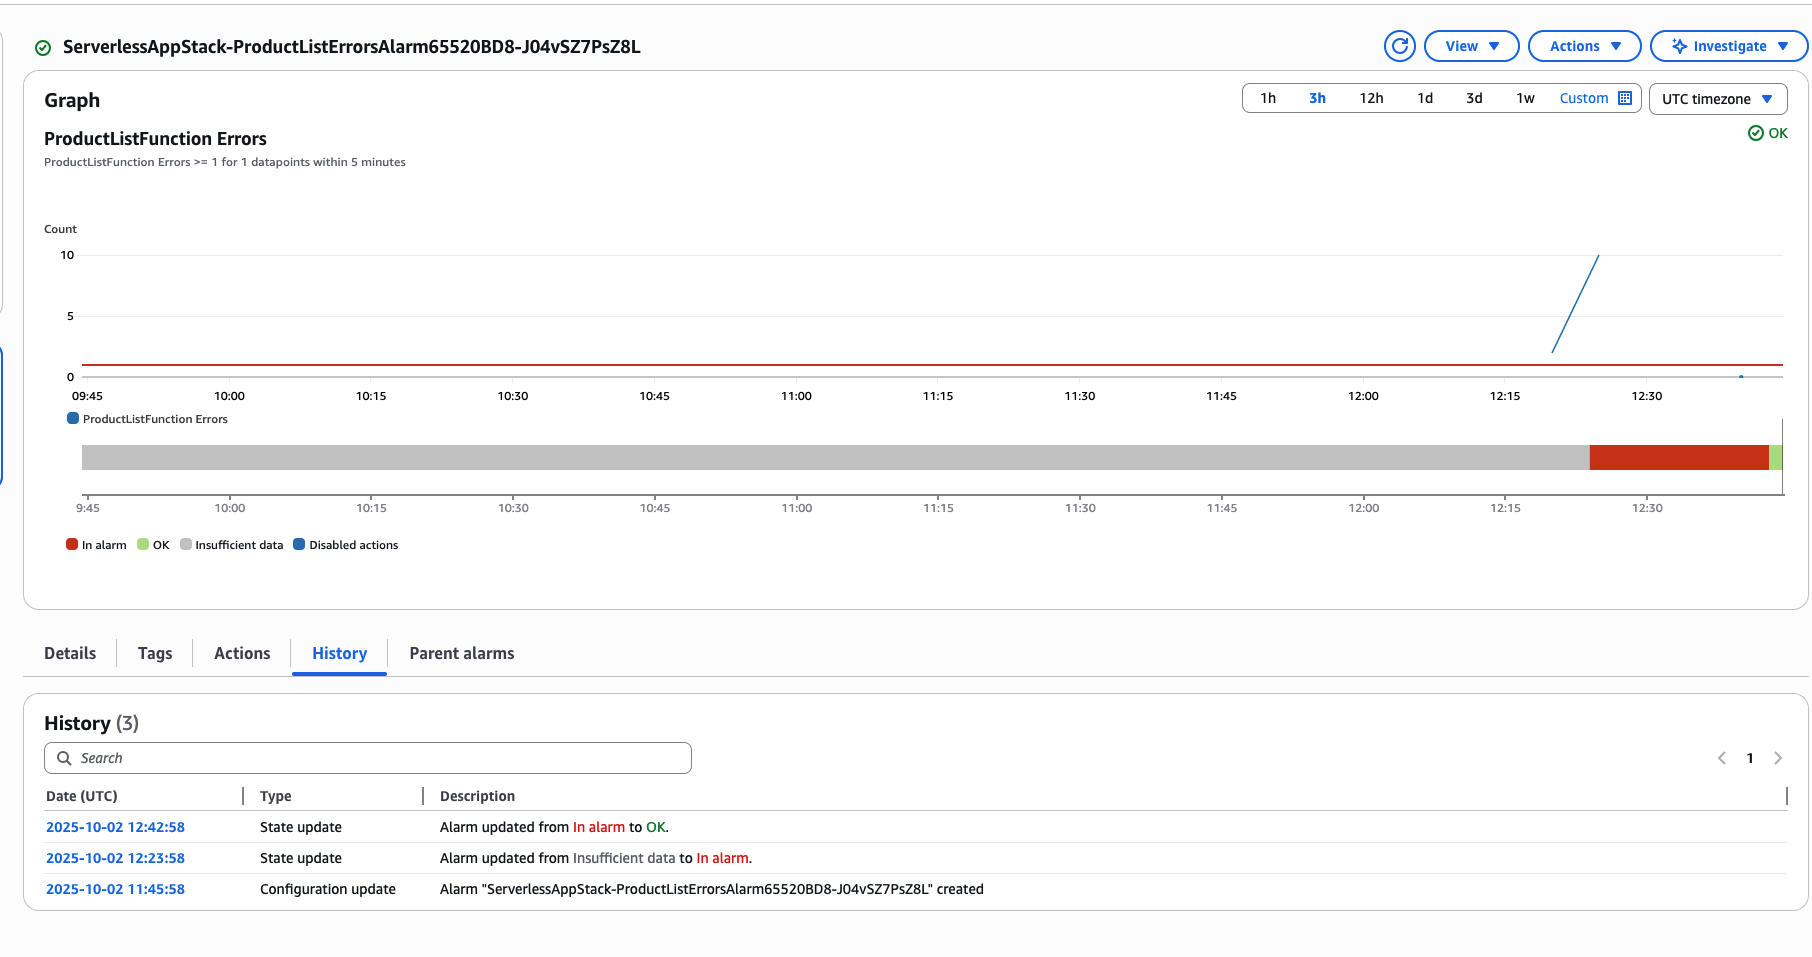Click the green OK status icon by the alarm name

click(43, 47)
